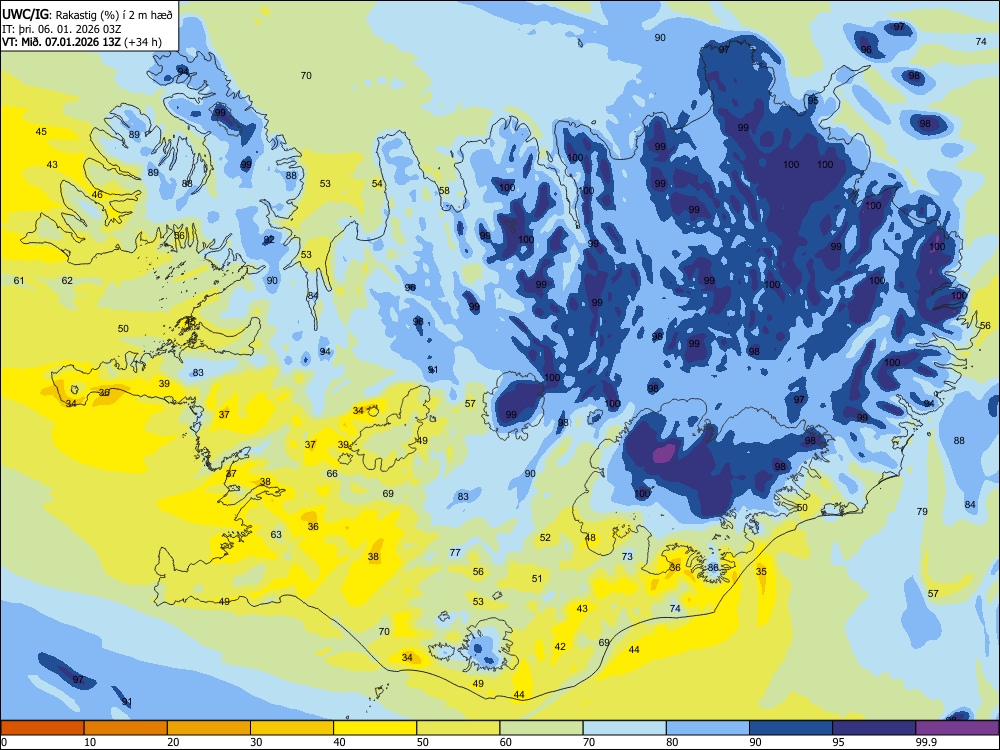Click the map value '66' in central-west

332,473
